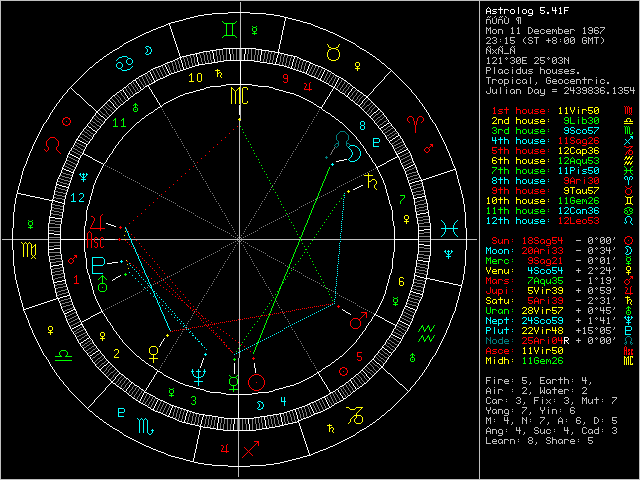The height and width of the screenshot is (480, 640).
Task: Click the house number 9 in the wheel
Action: coord(286,79)
